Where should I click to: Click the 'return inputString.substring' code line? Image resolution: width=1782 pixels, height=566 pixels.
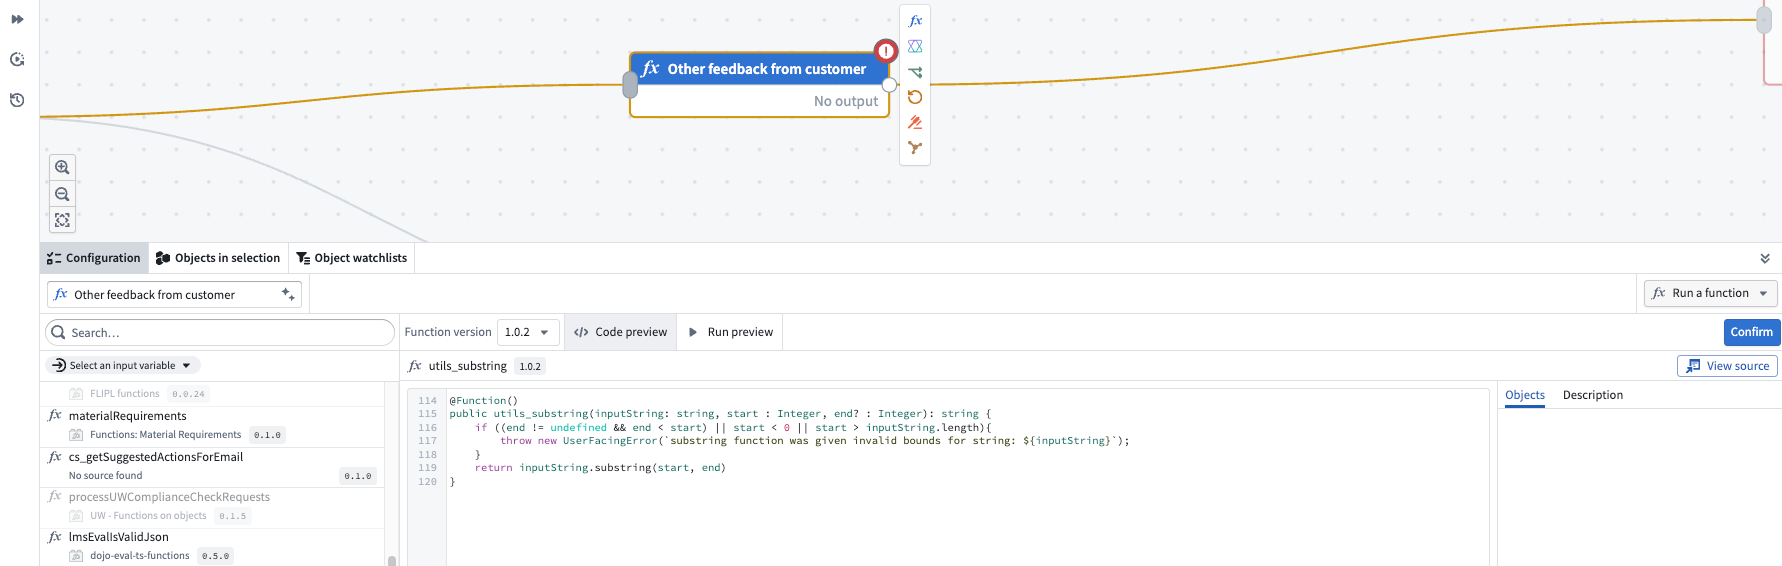(600, 468)
